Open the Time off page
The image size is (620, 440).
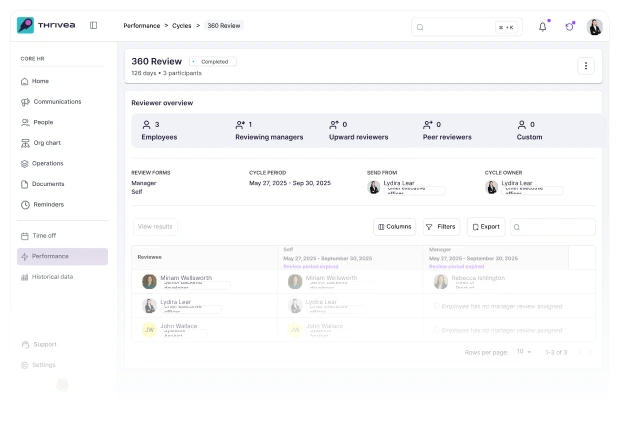pyautogui.click(x=45, y=236)
